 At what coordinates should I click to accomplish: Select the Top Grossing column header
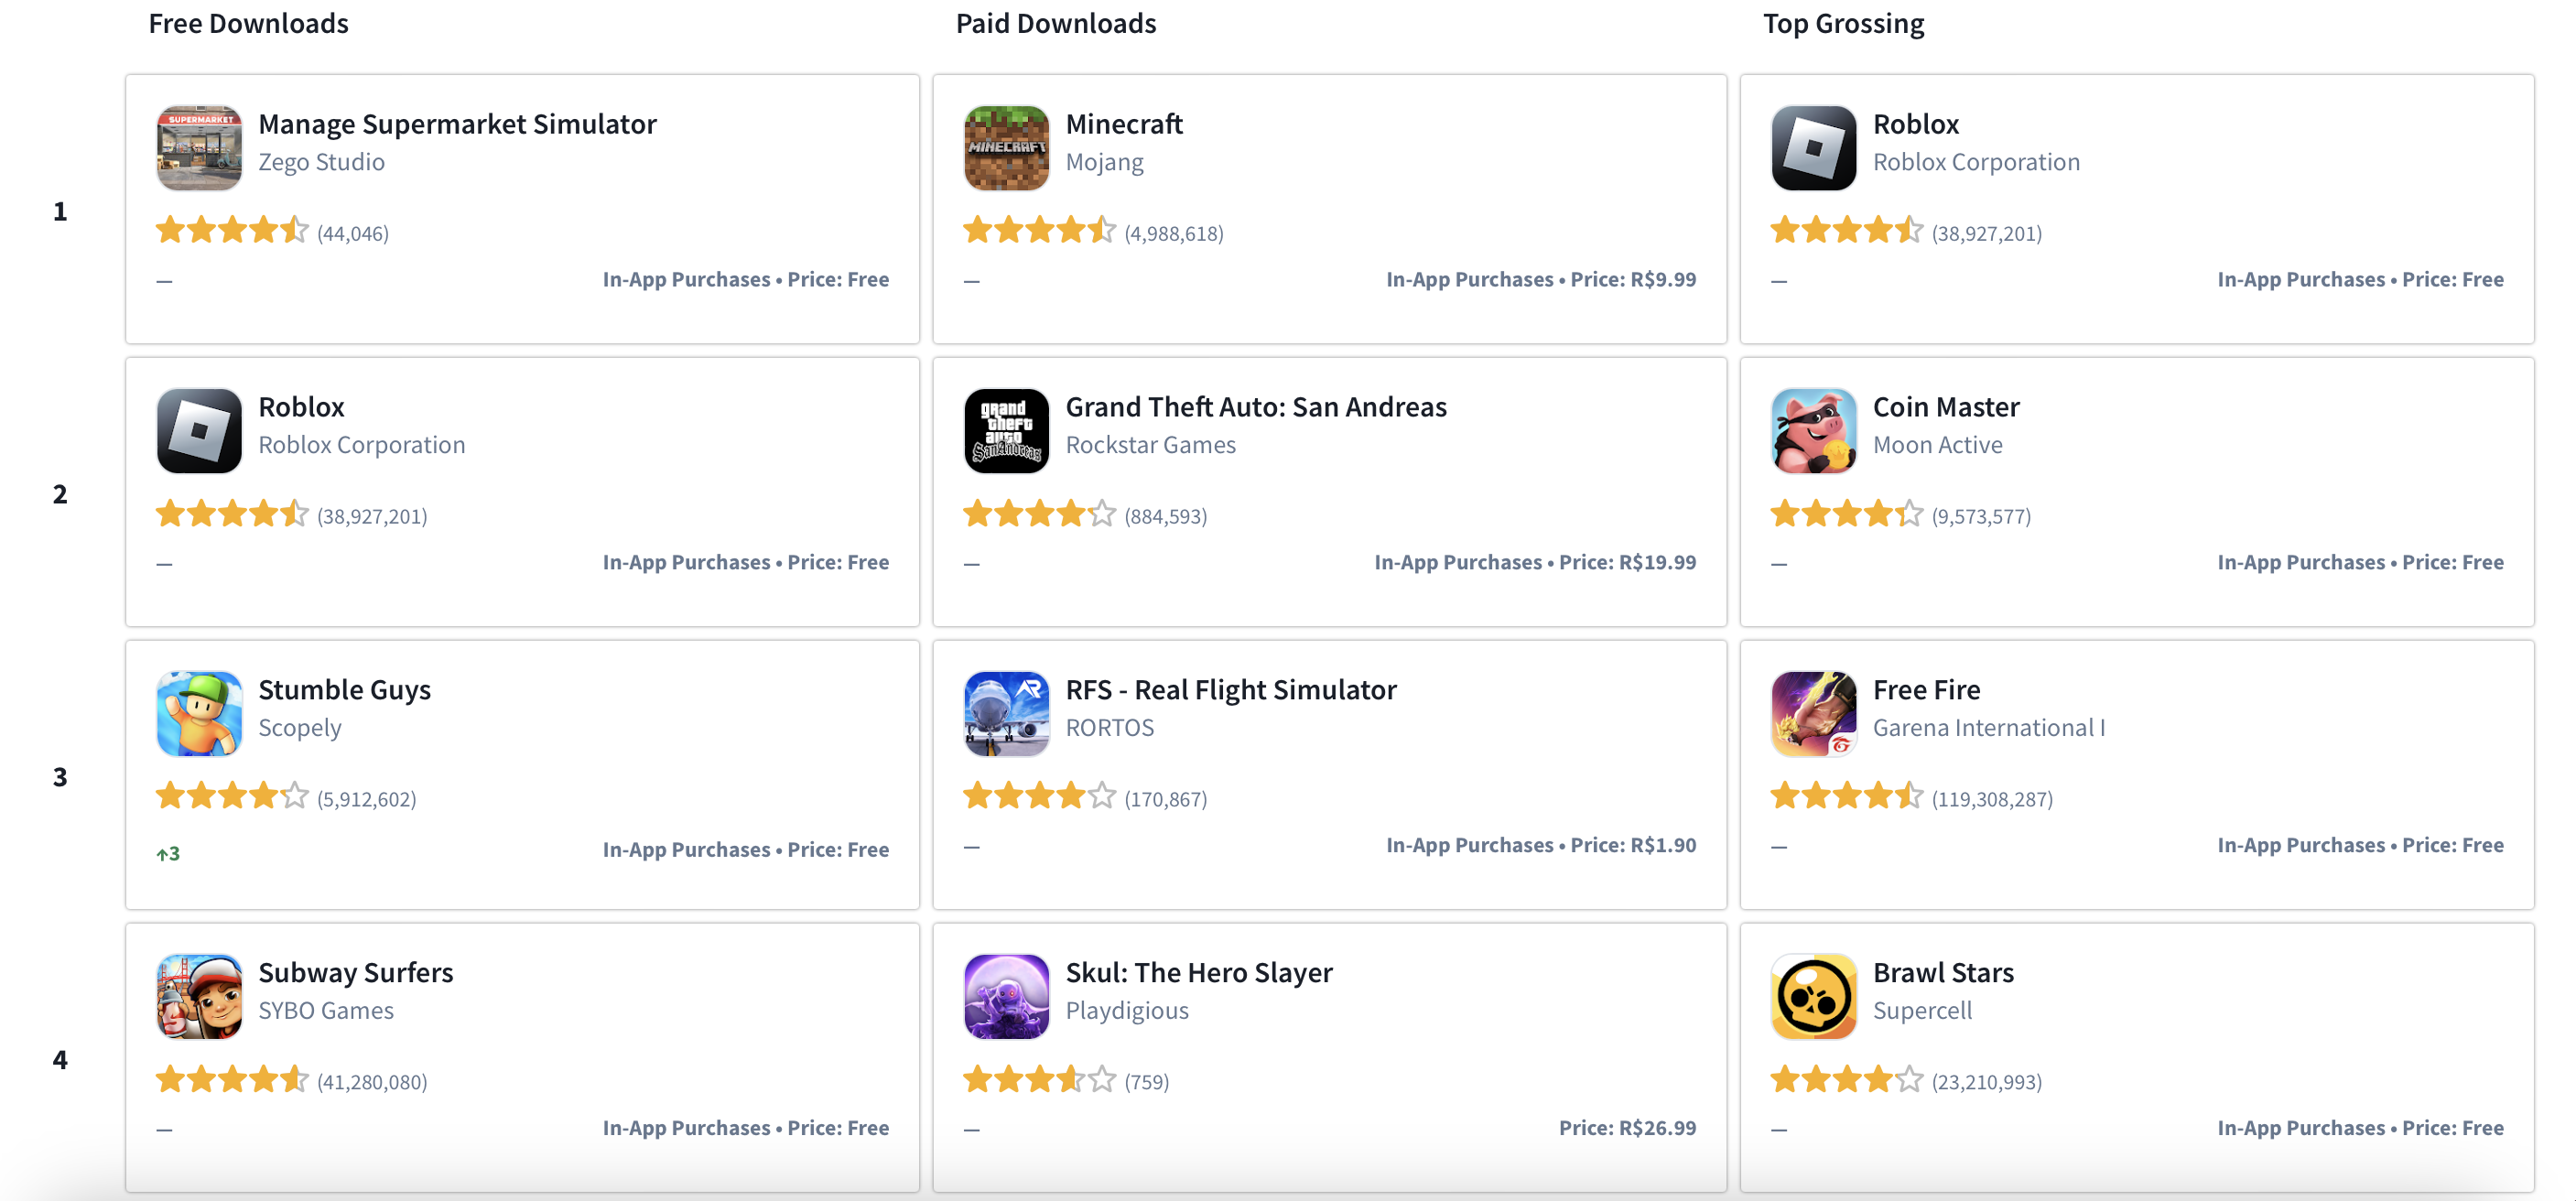tap(1843, 22)
